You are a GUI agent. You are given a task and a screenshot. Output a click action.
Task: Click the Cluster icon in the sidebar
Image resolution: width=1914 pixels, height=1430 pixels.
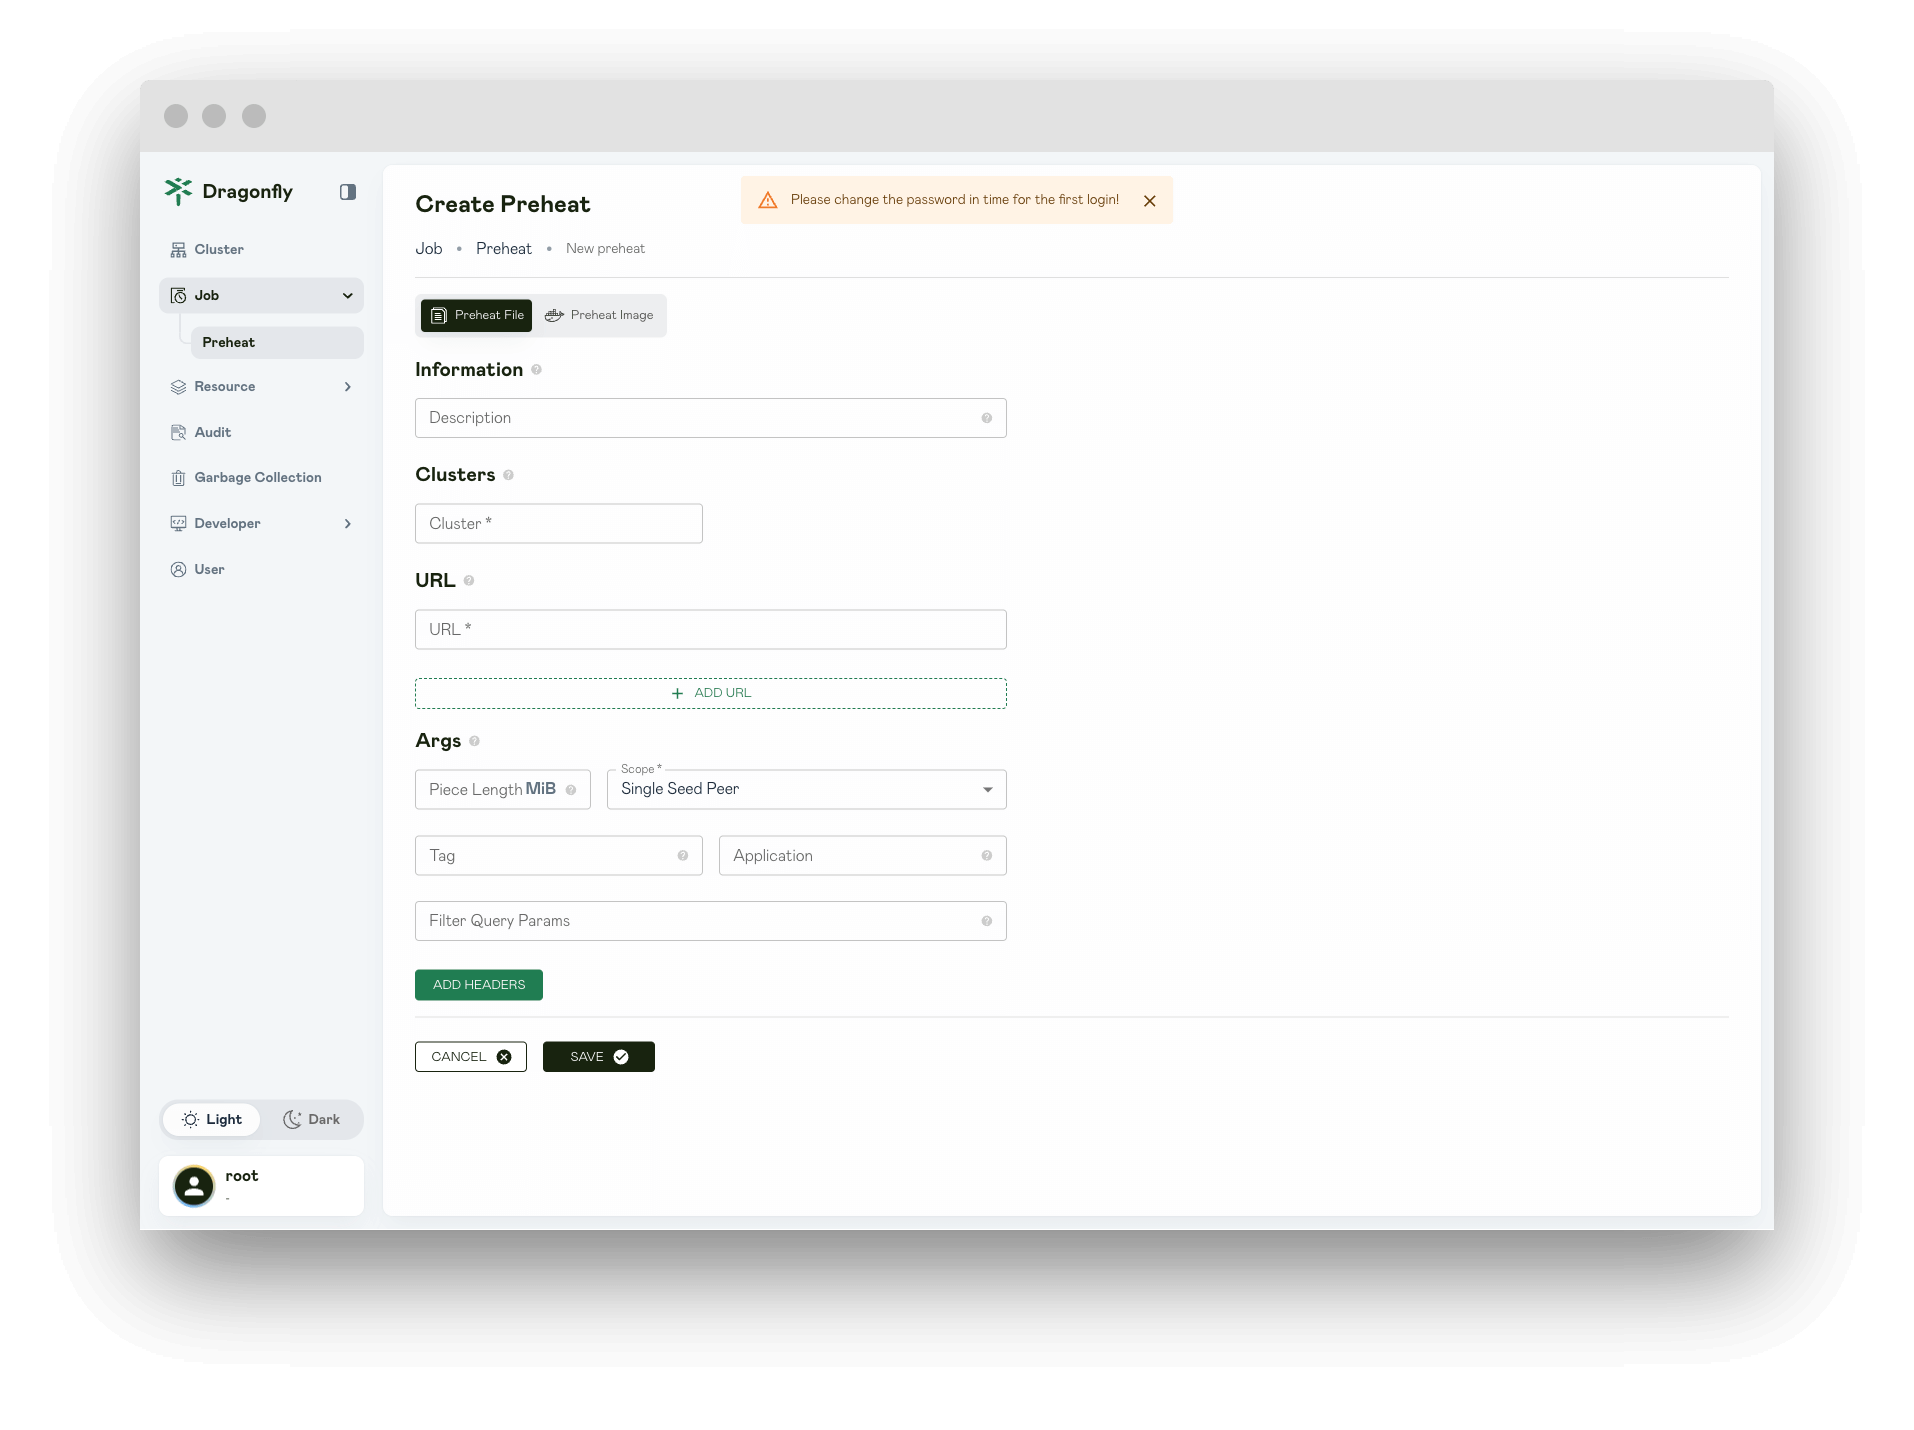(178, 250)
